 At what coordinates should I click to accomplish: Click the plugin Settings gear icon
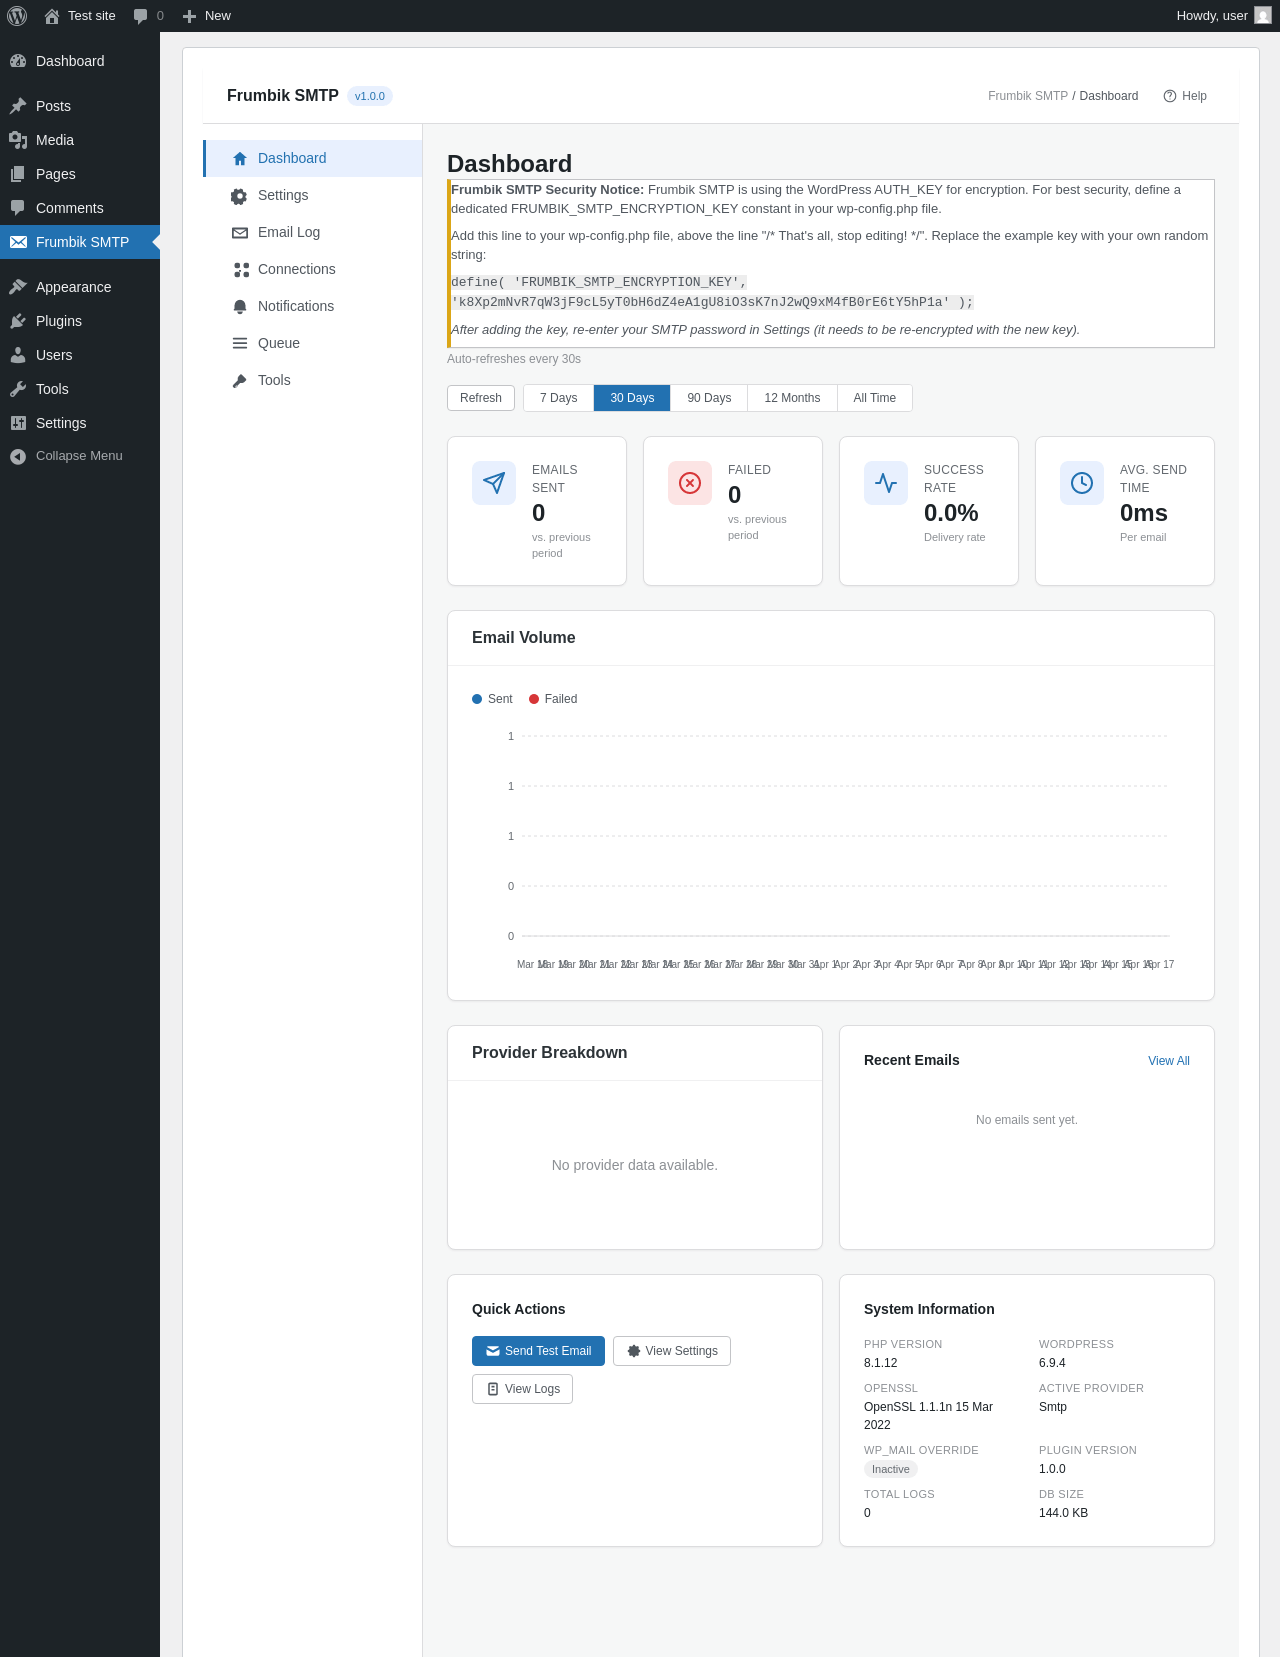click(239, 196)
